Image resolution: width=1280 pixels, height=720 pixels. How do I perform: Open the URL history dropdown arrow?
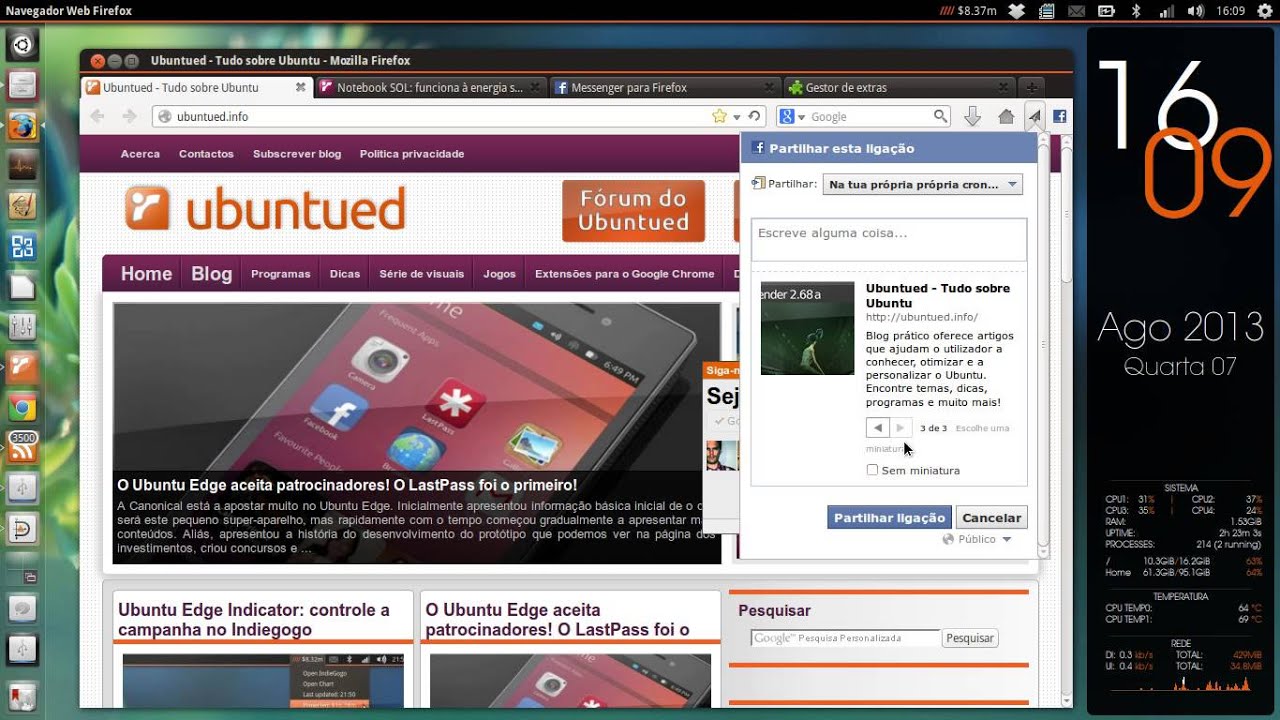737,117
